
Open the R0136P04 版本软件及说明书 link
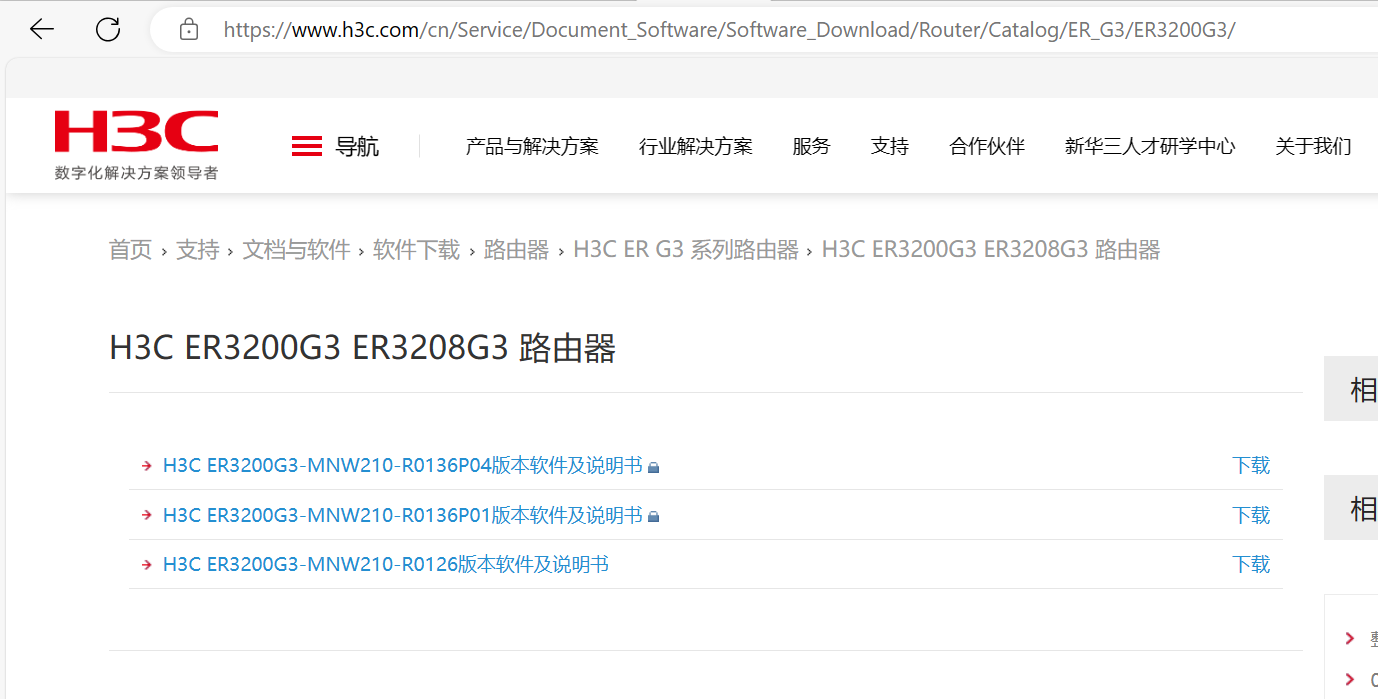(x=402, y=466)
